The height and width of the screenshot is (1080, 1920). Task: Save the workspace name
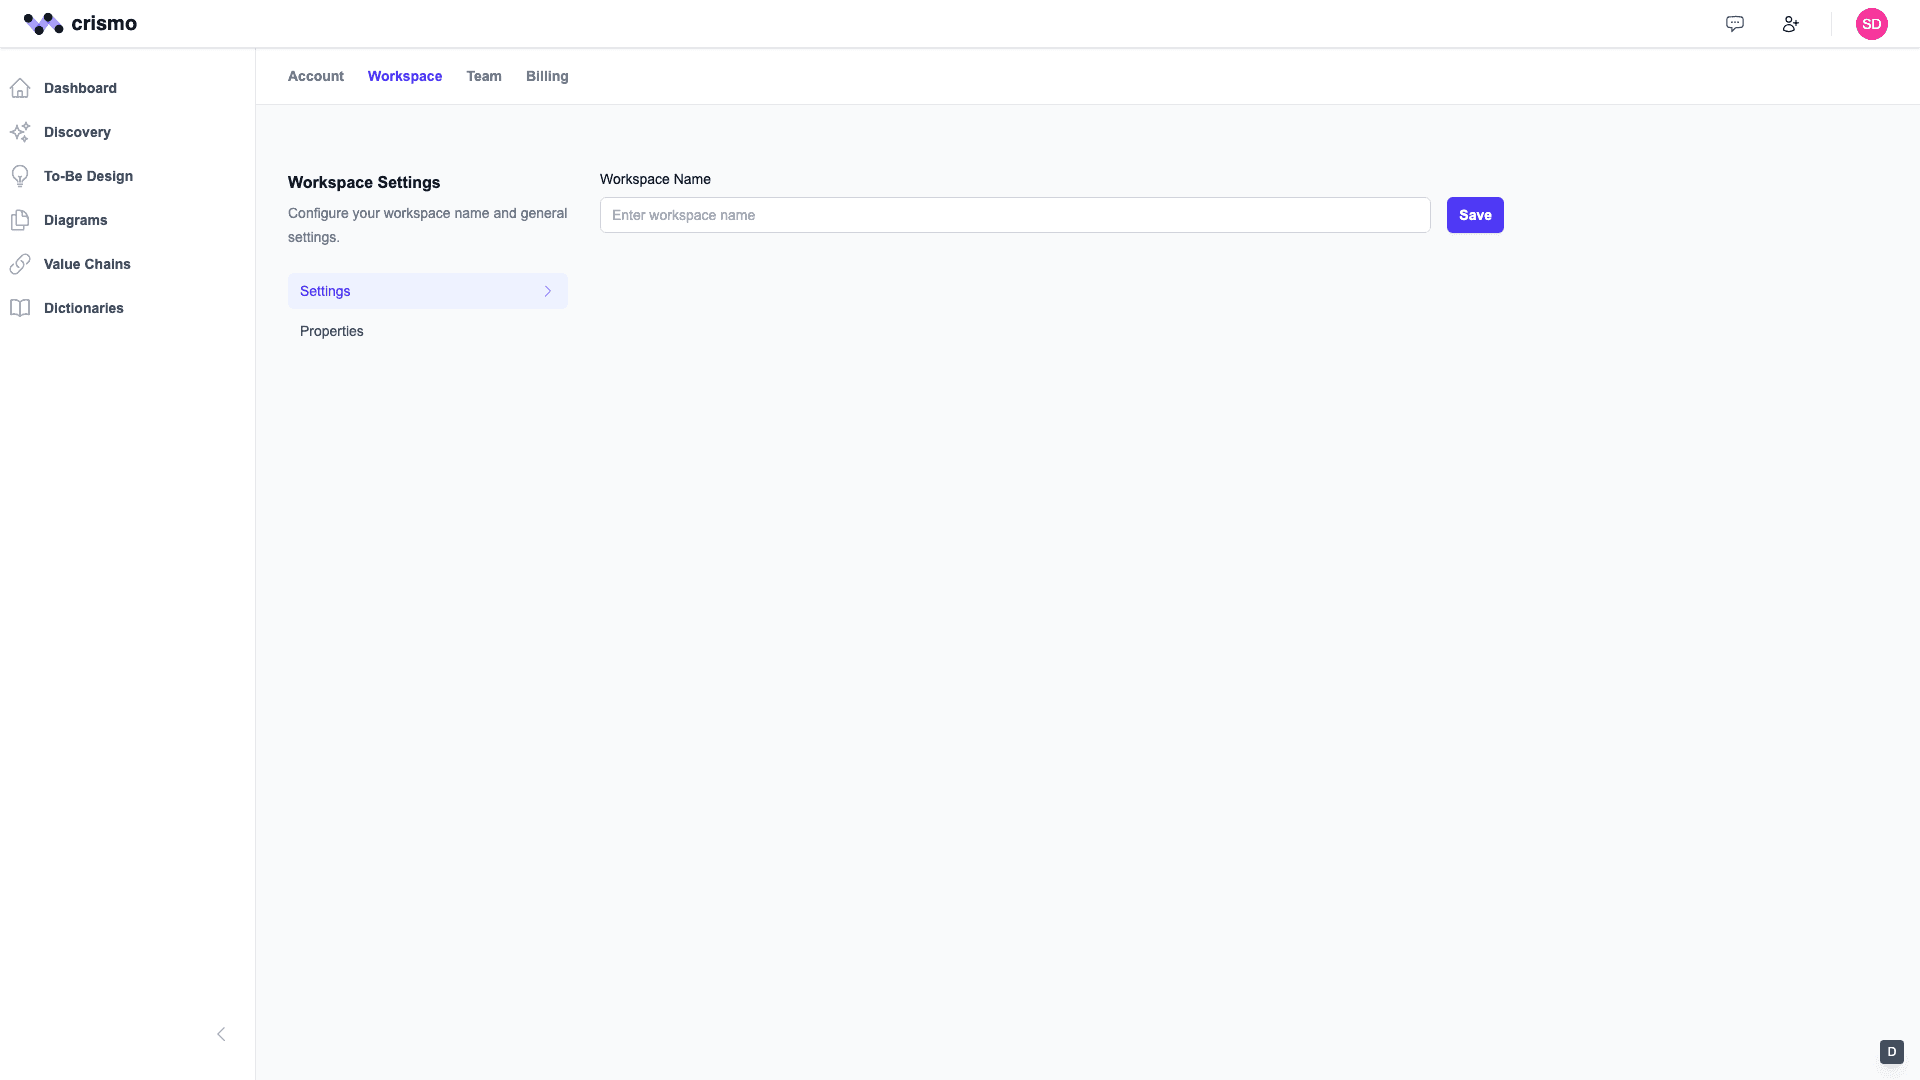(x=1475, y=215)
